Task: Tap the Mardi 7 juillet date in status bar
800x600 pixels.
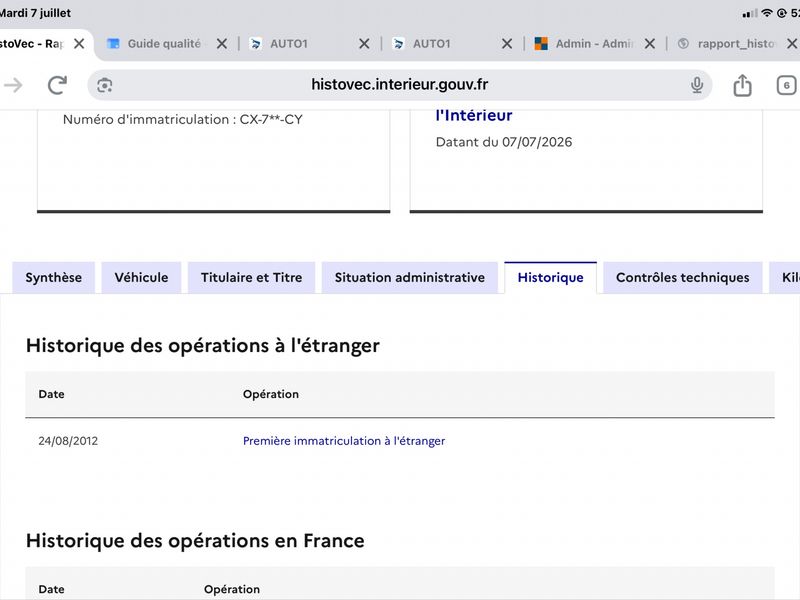Action: (35, 13)
